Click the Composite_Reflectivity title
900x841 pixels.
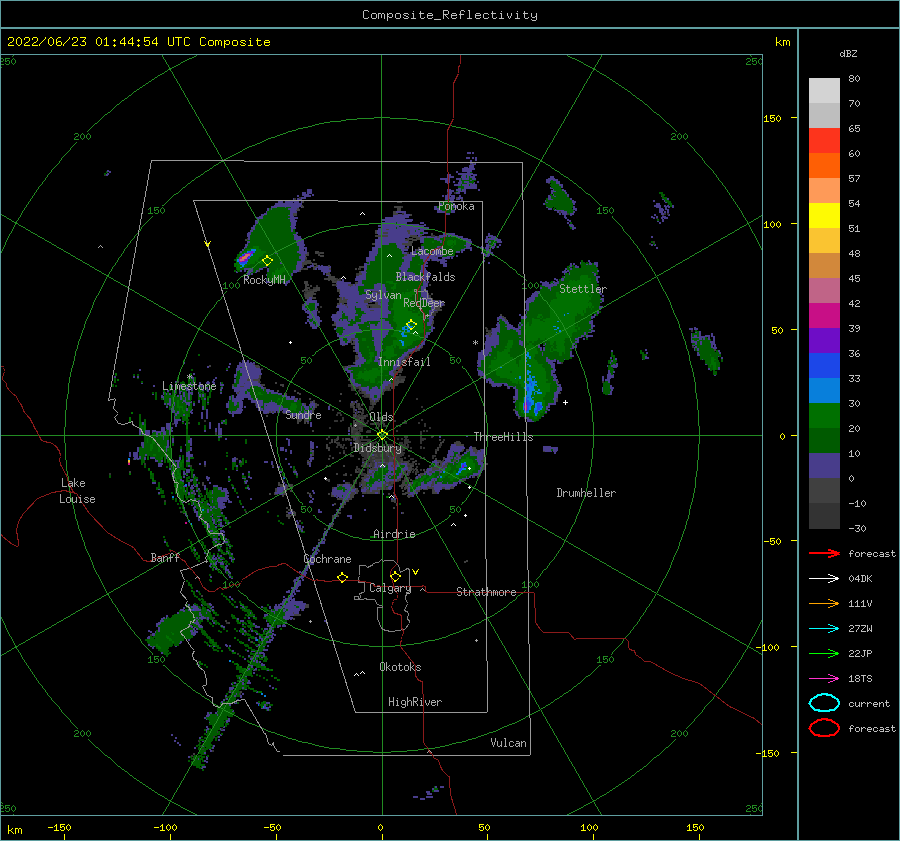point(450,15)
